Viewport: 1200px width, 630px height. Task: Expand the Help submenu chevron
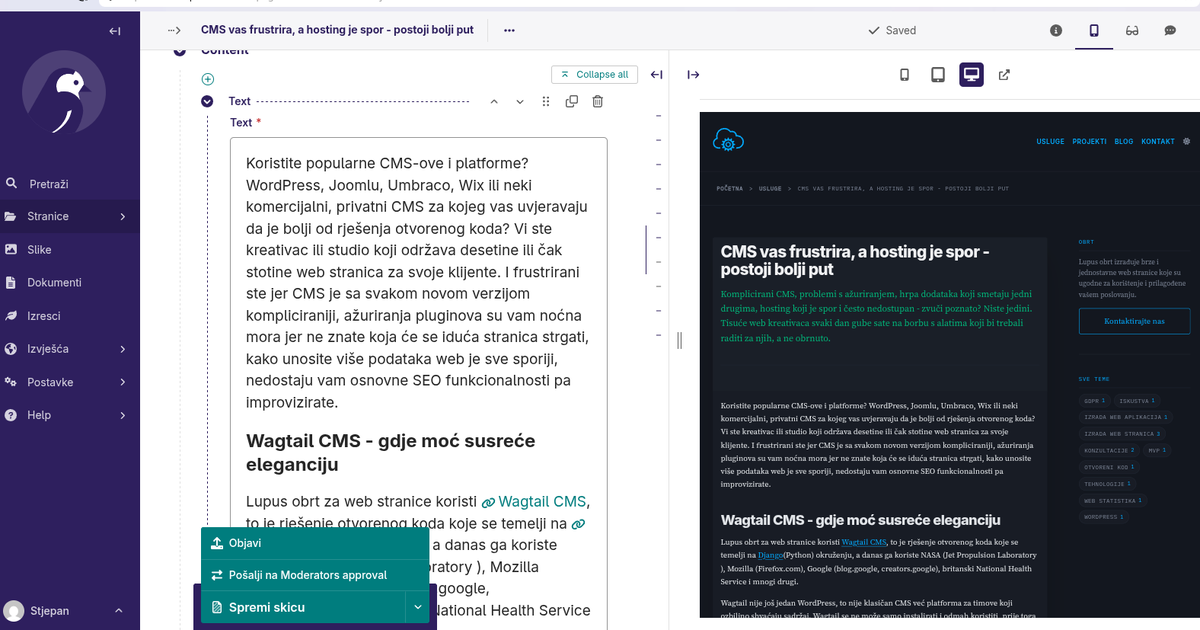pyautogui.click(x=123, y=415)
